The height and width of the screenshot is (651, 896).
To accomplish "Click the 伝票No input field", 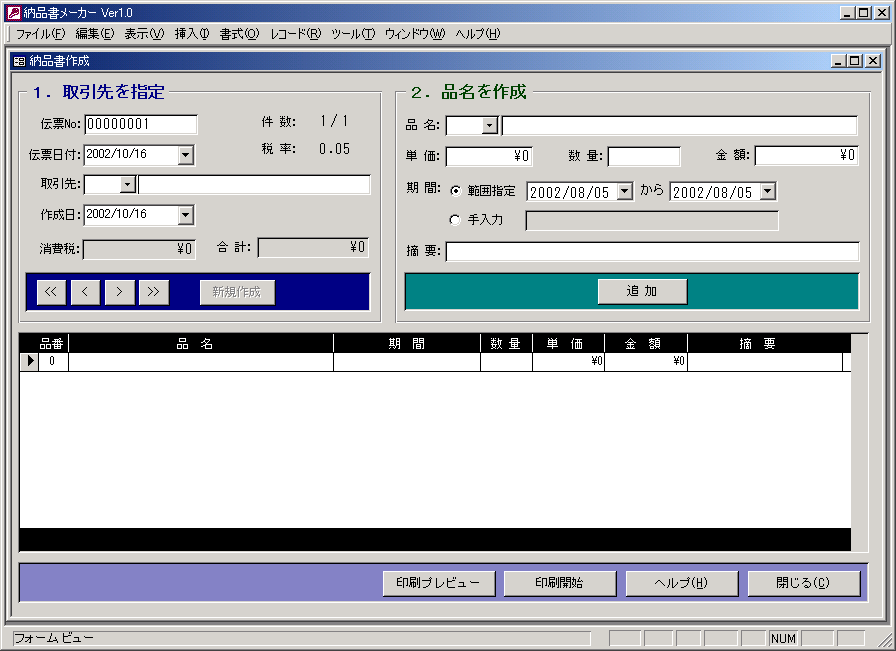I will 141,124.
